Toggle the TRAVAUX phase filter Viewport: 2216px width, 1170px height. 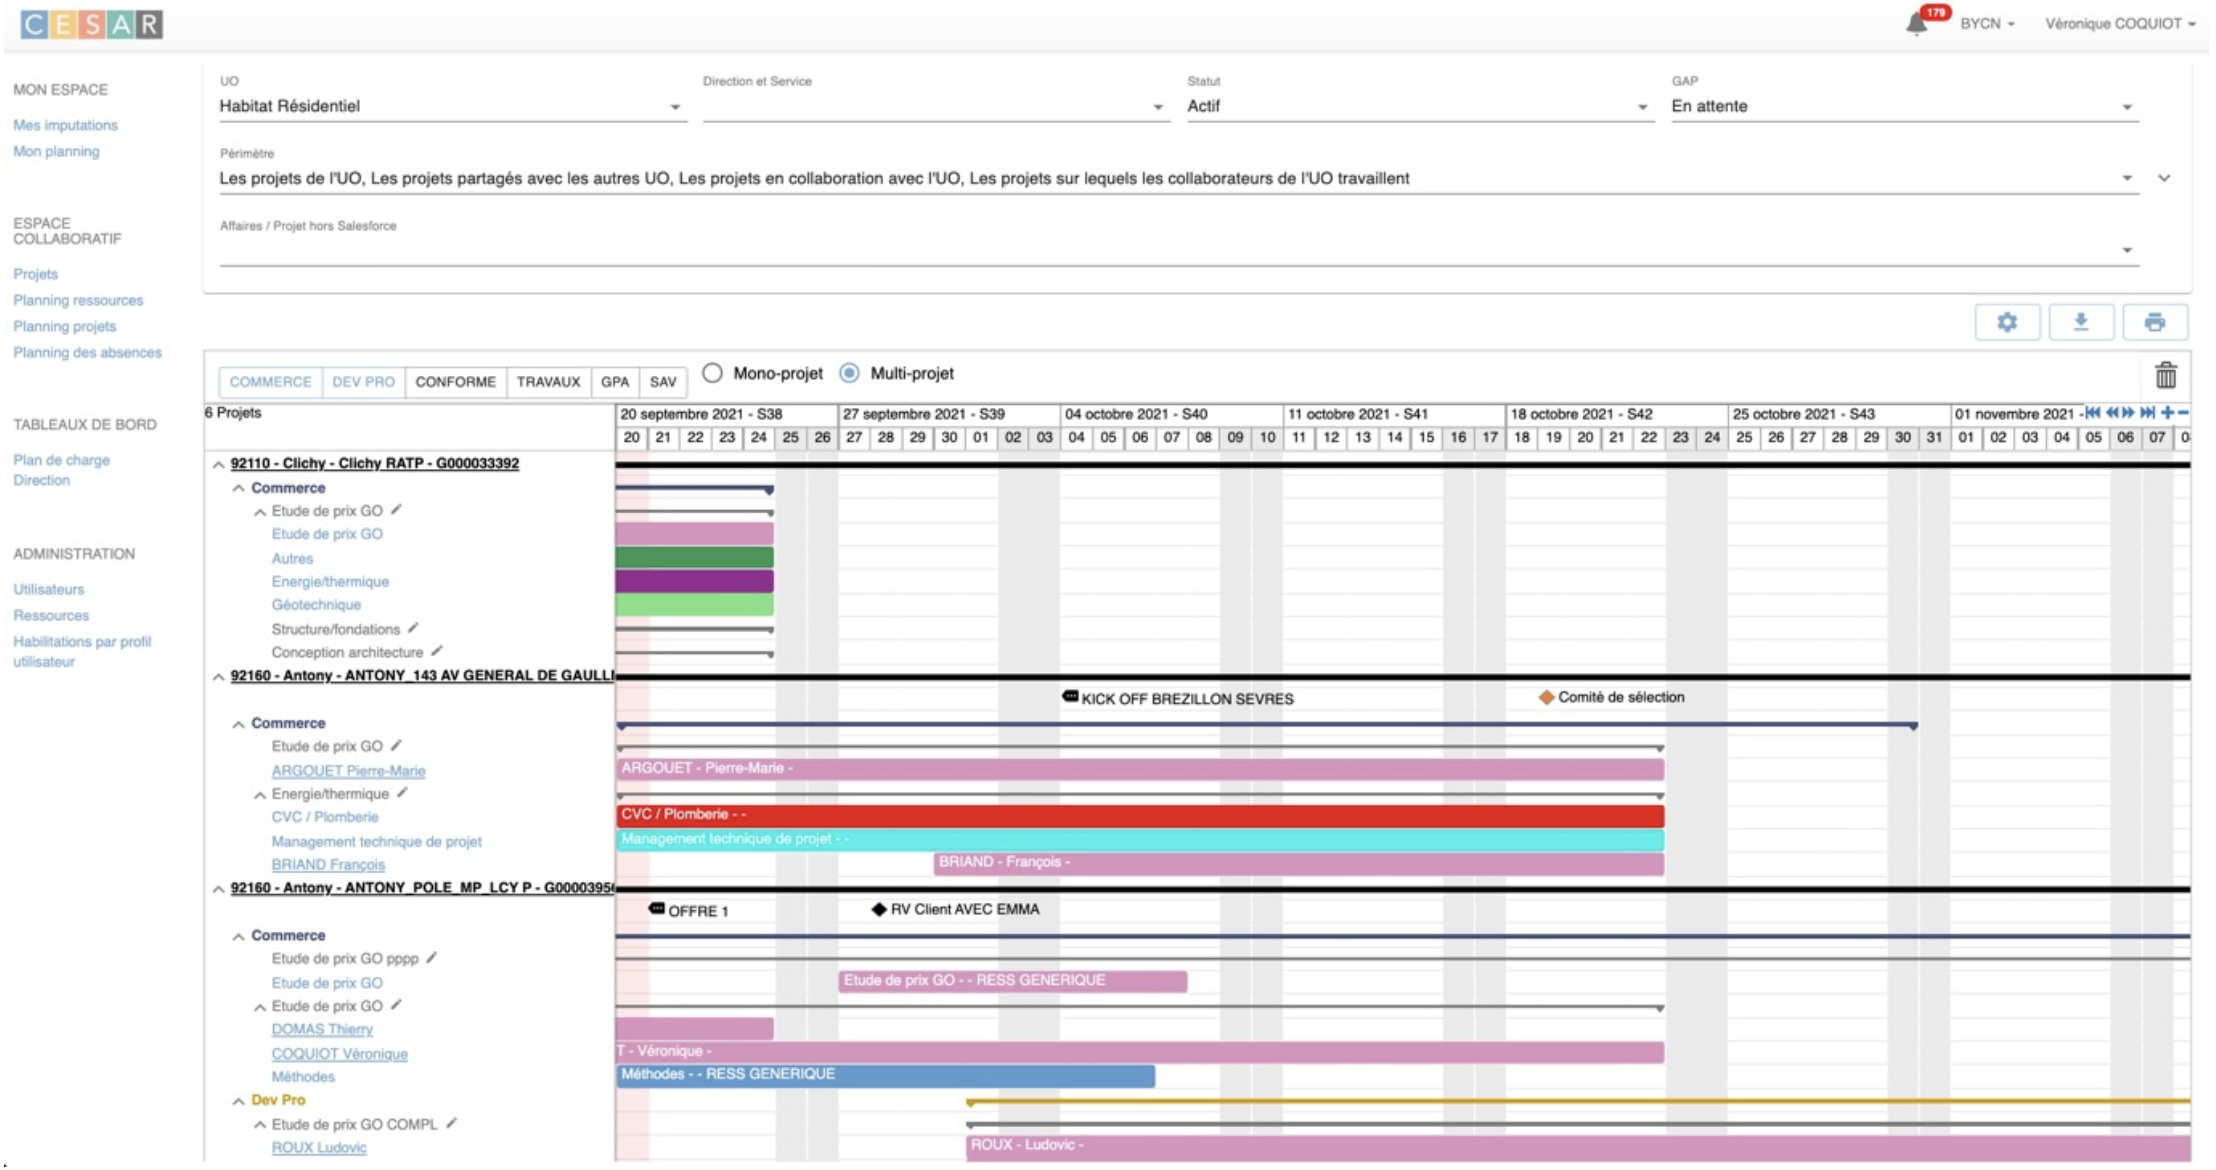click(548, 382)
